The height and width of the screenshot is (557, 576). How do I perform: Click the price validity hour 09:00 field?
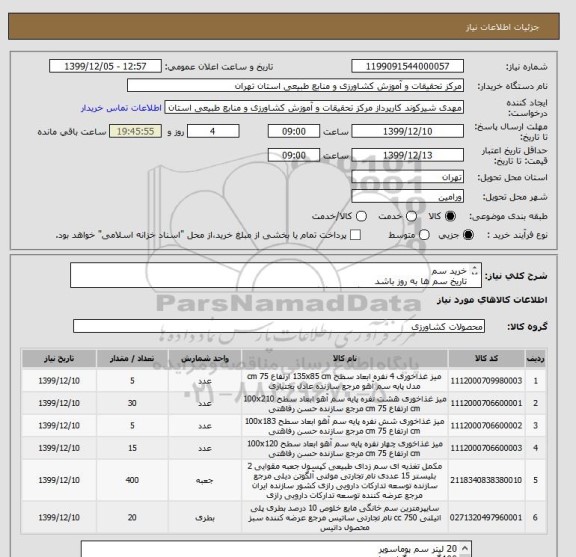pos(294,155)
